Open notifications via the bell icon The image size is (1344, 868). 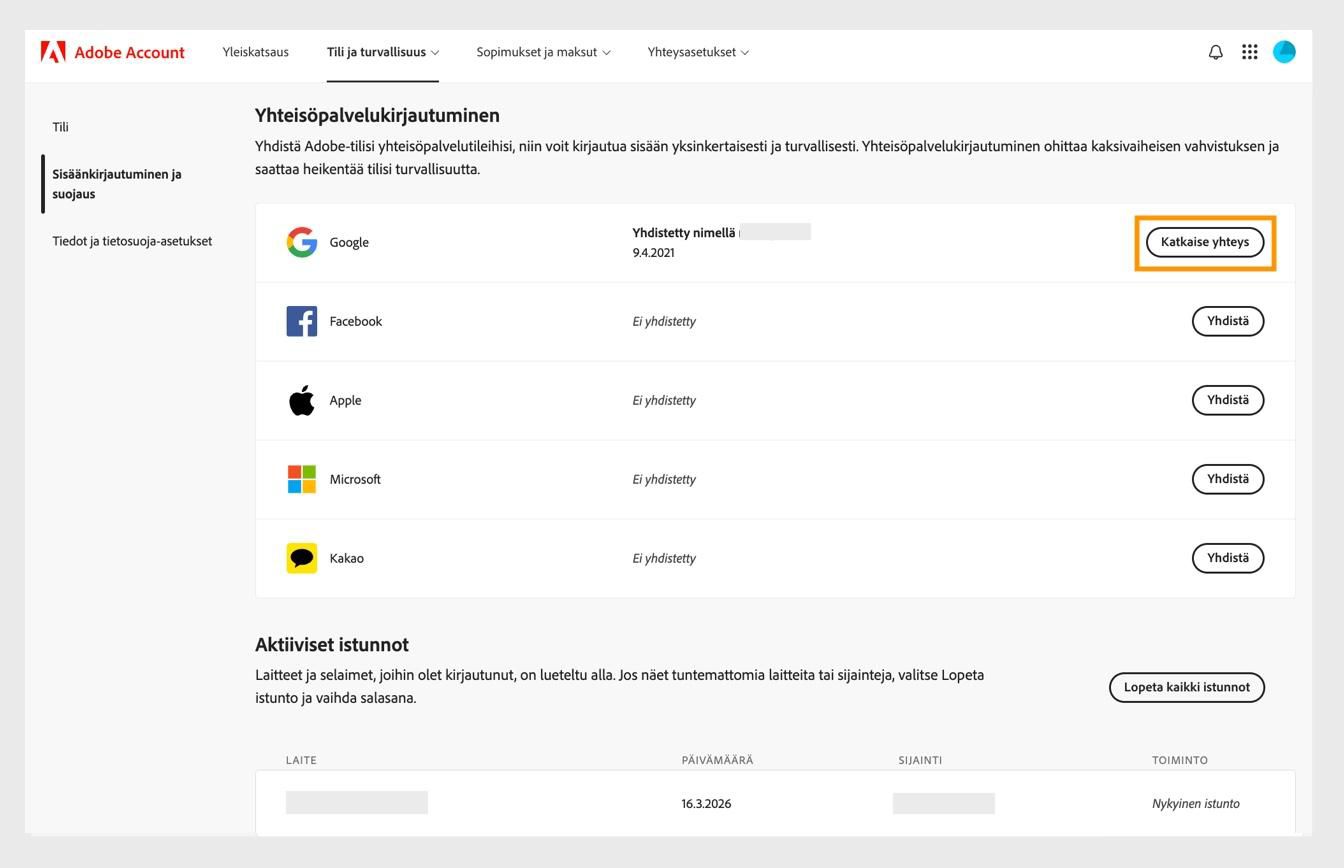tap(1214, 51)
